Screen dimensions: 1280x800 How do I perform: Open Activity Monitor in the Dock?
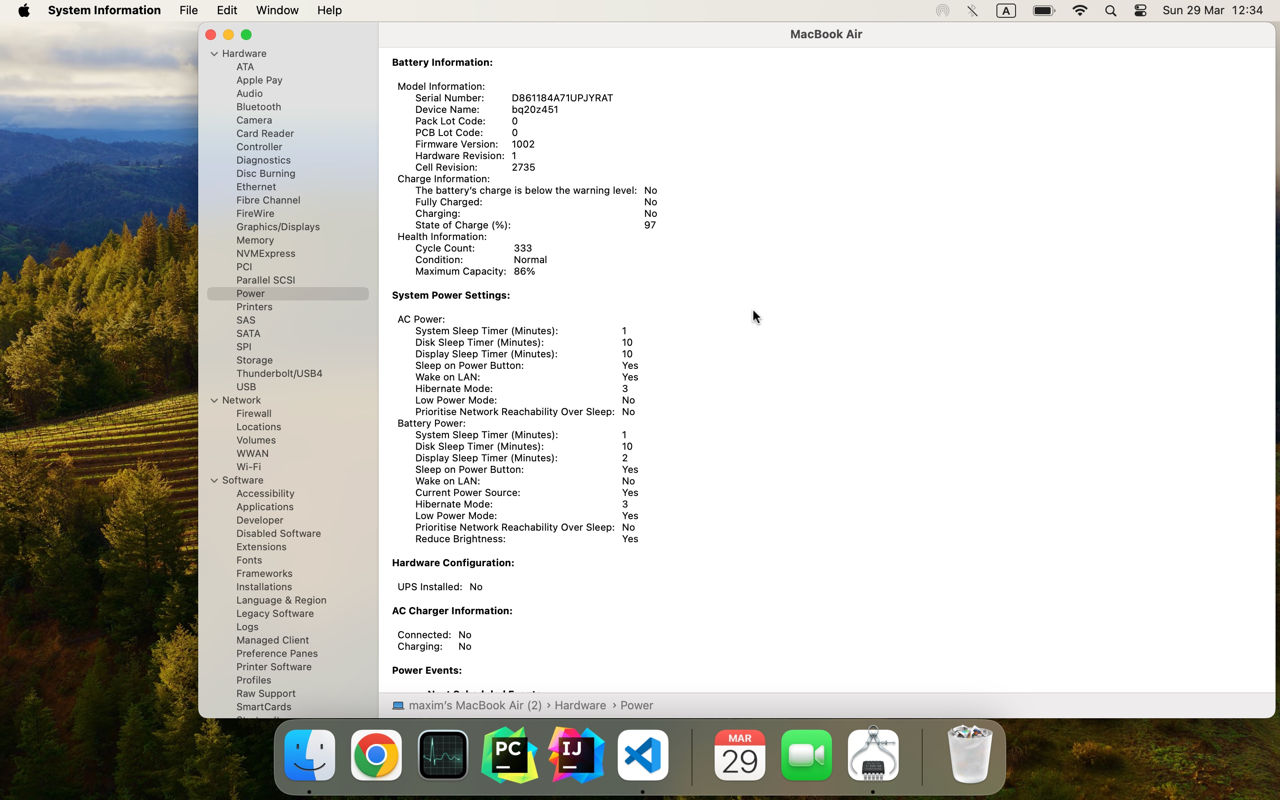pyautogui.click(x=443, y=754)
